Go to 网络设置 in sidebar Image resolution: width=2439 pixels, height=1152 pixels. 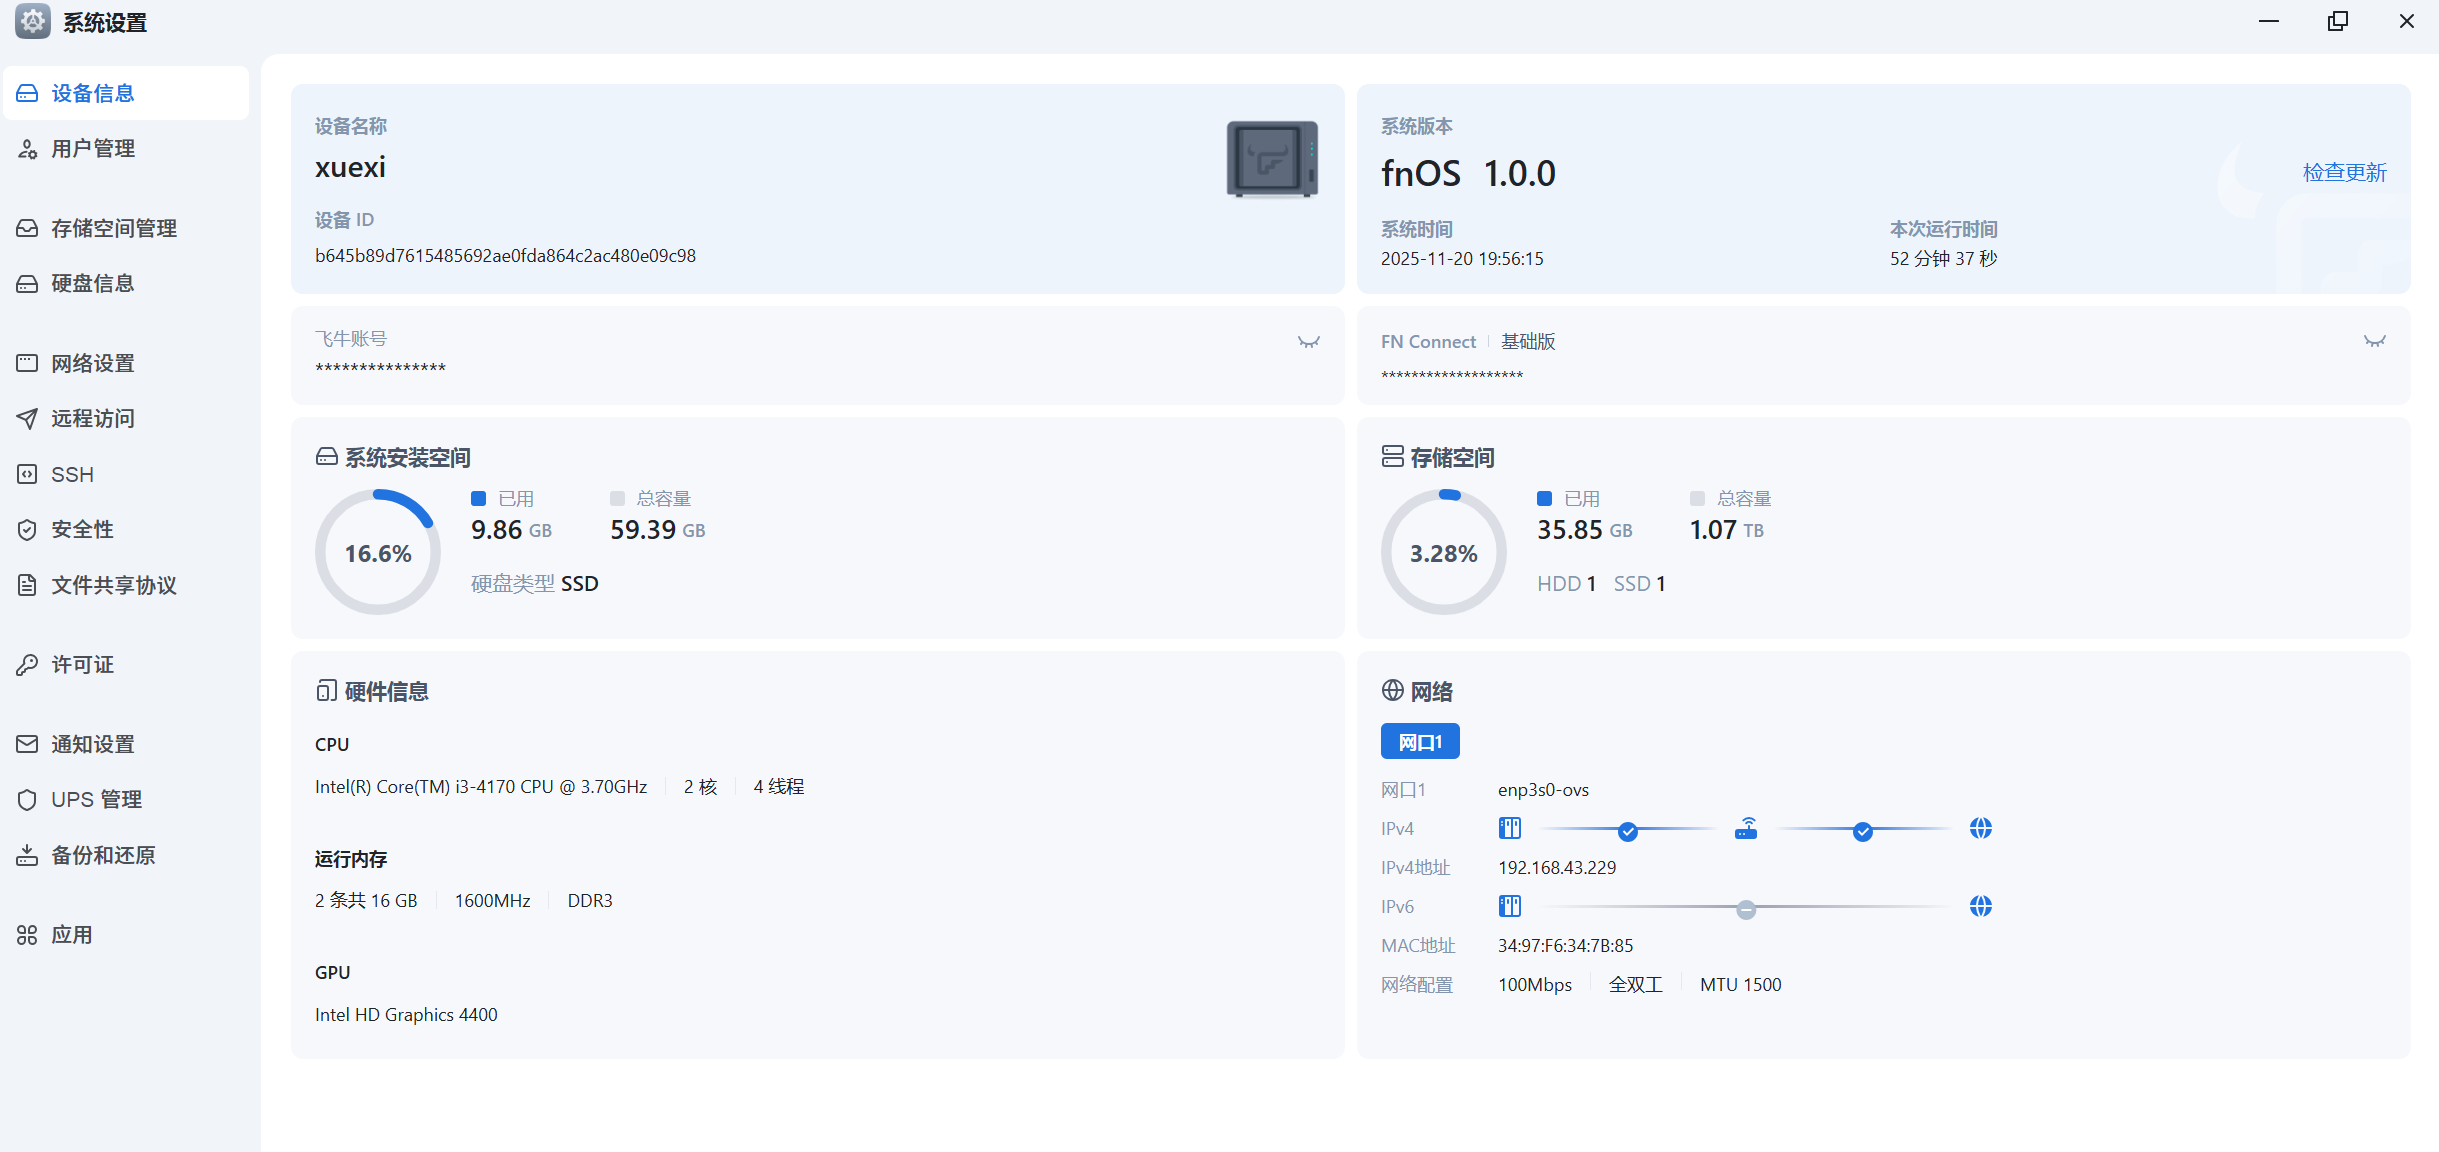92,363
